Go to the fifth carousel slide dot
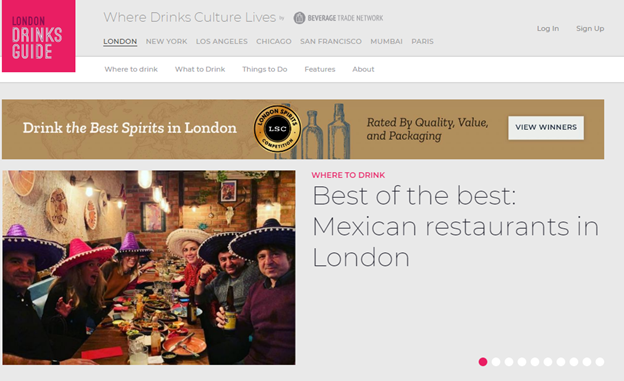Viewport: 624px width, 381px height. tap(535, 362)
